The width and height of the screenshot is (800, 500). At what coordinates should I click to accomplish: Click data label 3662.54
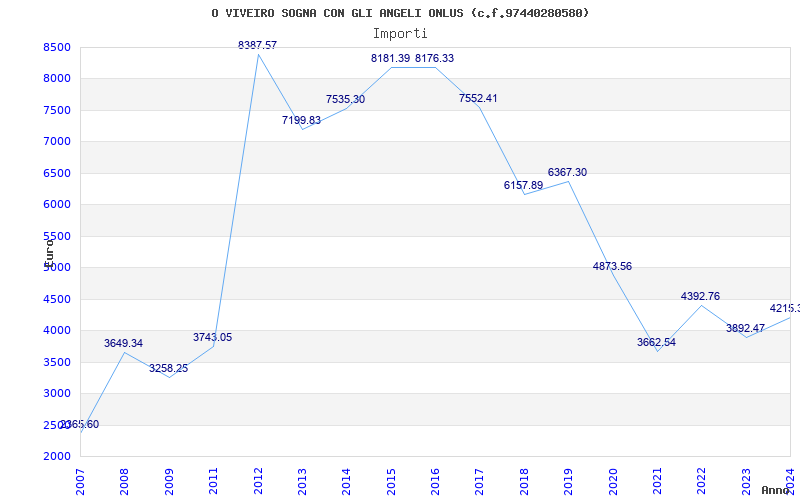[656, 342]
